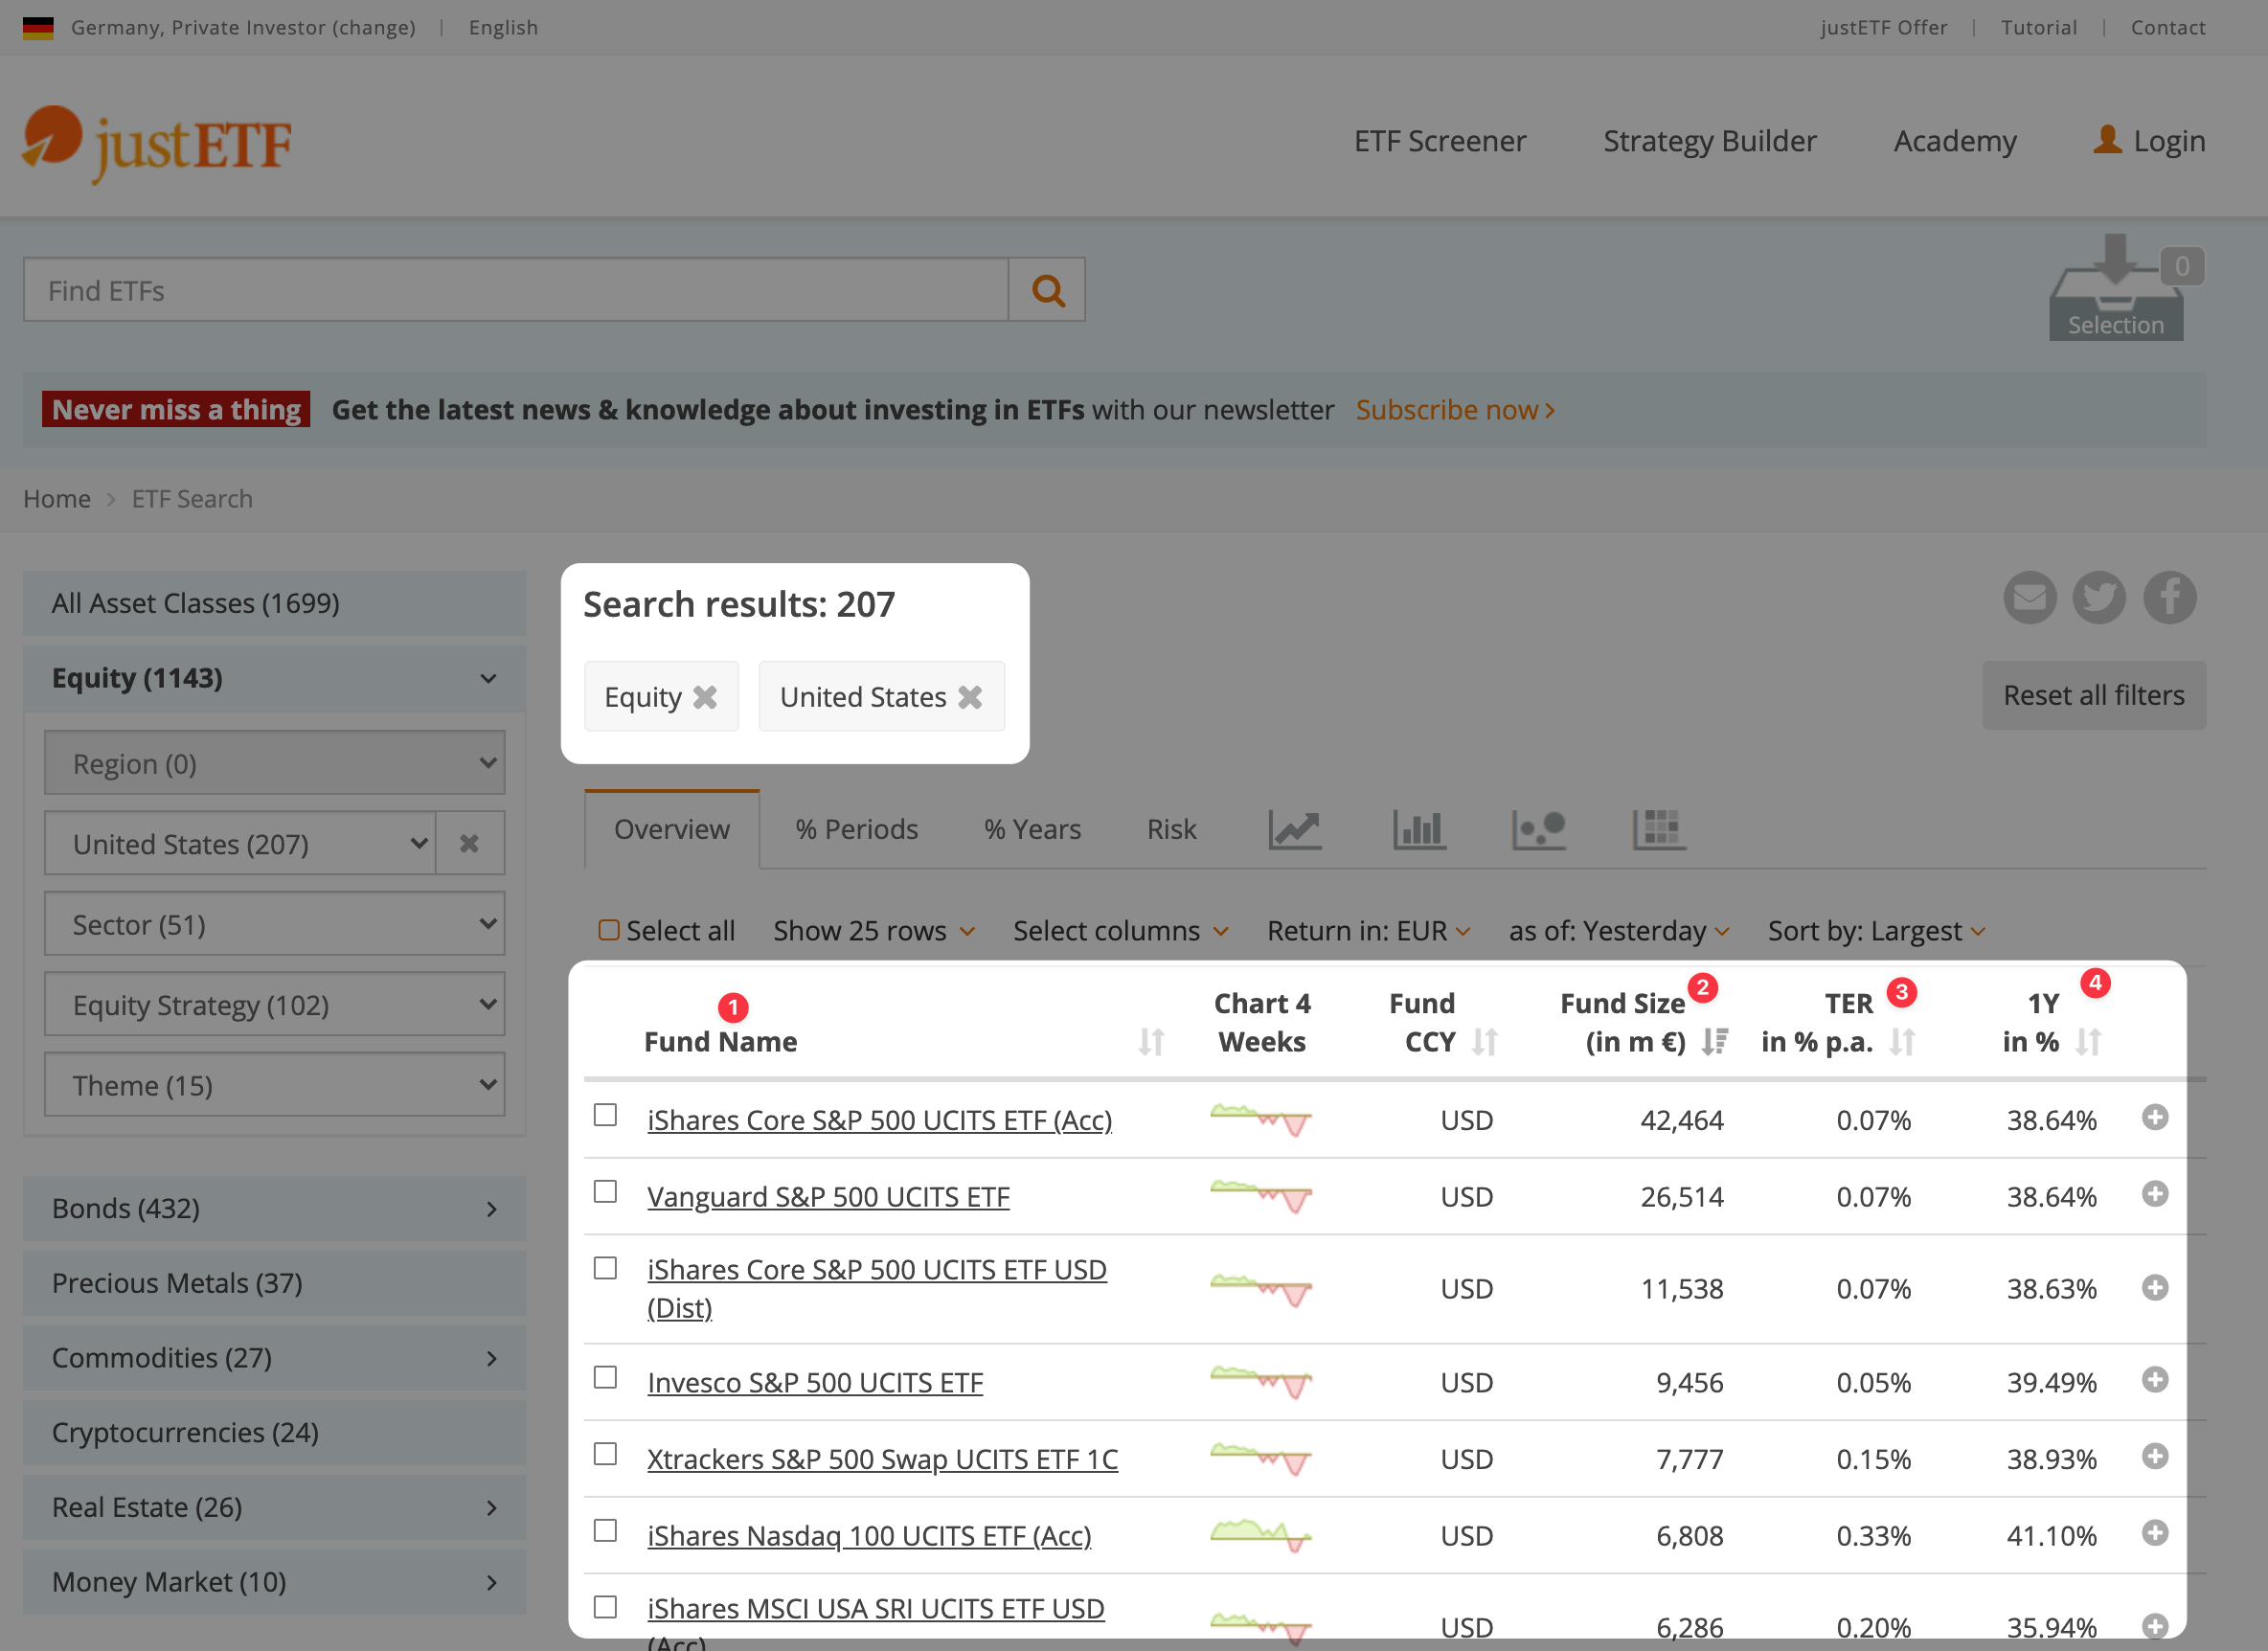This screenshot has height=1651, width=2268.
Task: Switch to the Risk tab
Action: [x=1171, y=829]
